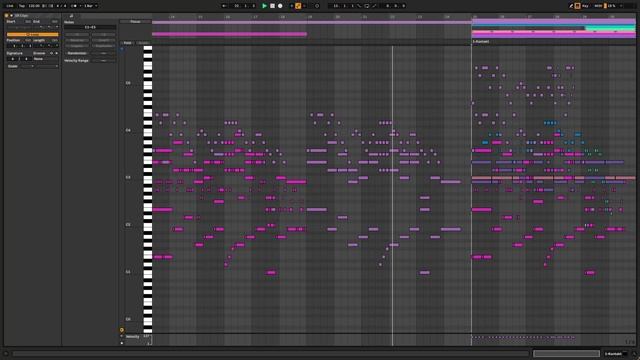Click the I-Kontakt clip label in editor
This screenshot has width=640, height=360.
[x=481, y=42]
